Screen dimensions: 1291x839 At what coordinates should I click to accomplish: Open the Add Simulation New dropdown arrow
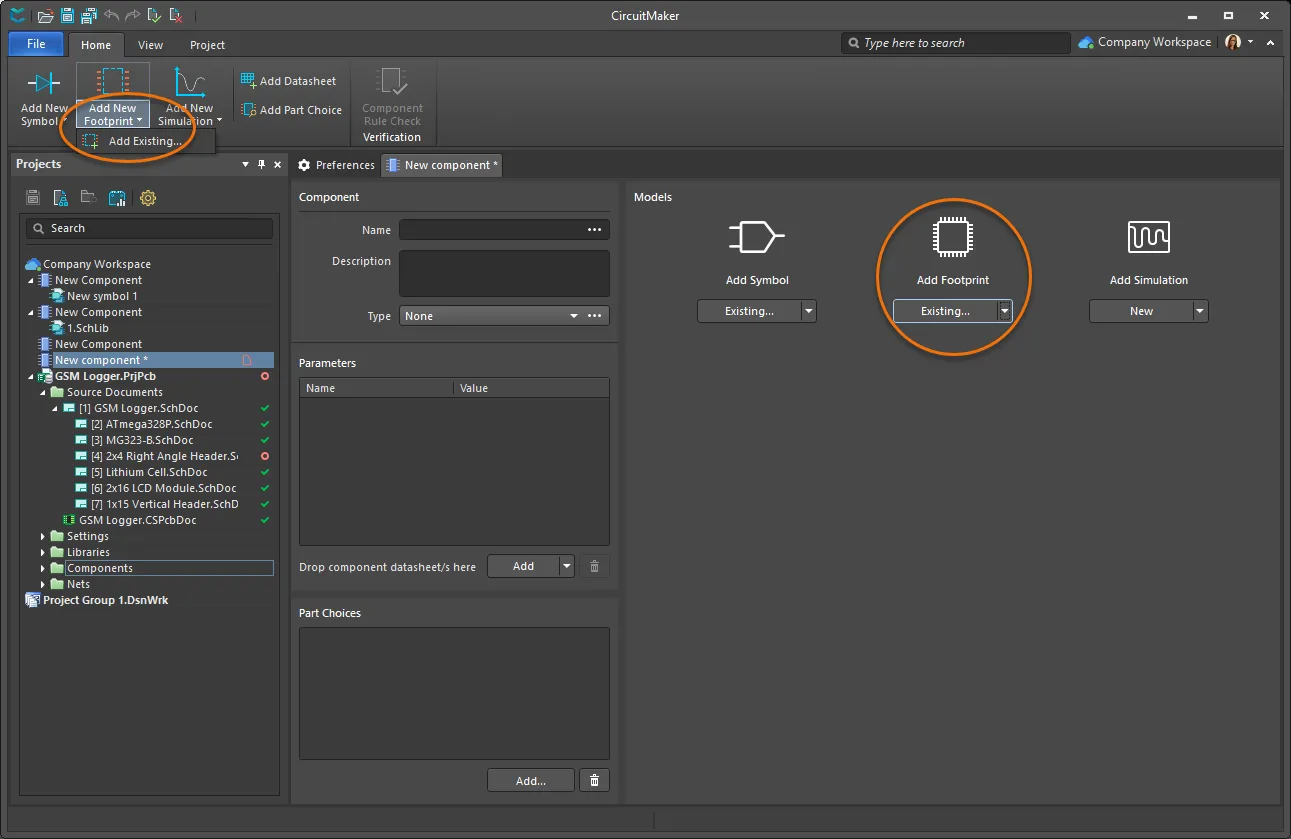coord(1200,312)
